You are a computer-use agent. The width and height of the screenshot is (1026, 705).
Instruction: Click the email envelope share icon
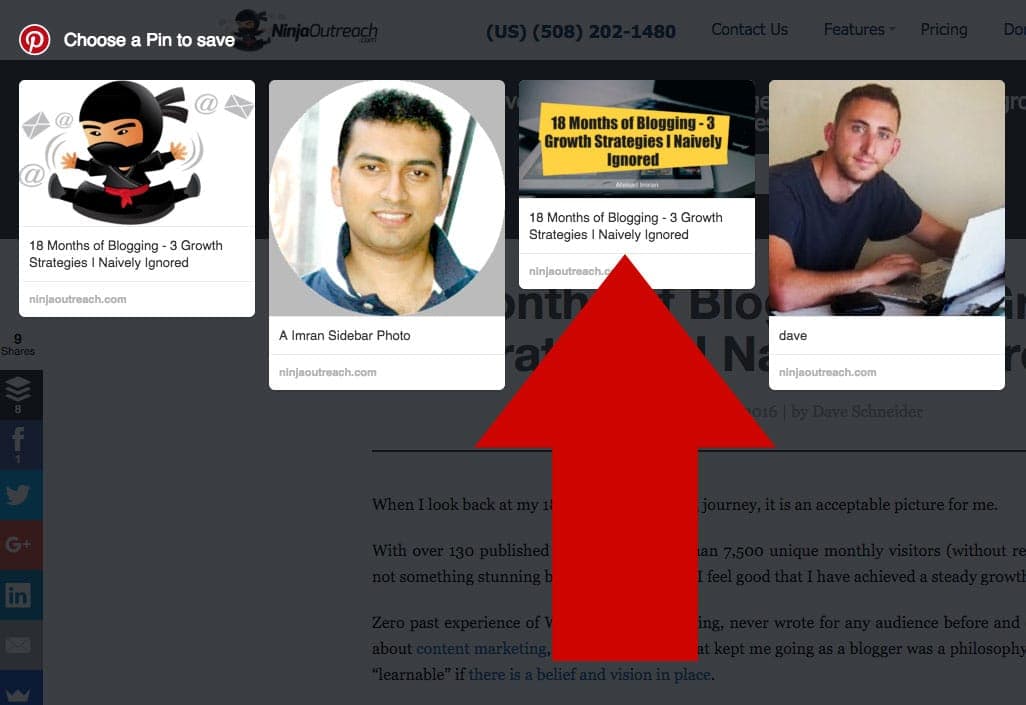18,645
